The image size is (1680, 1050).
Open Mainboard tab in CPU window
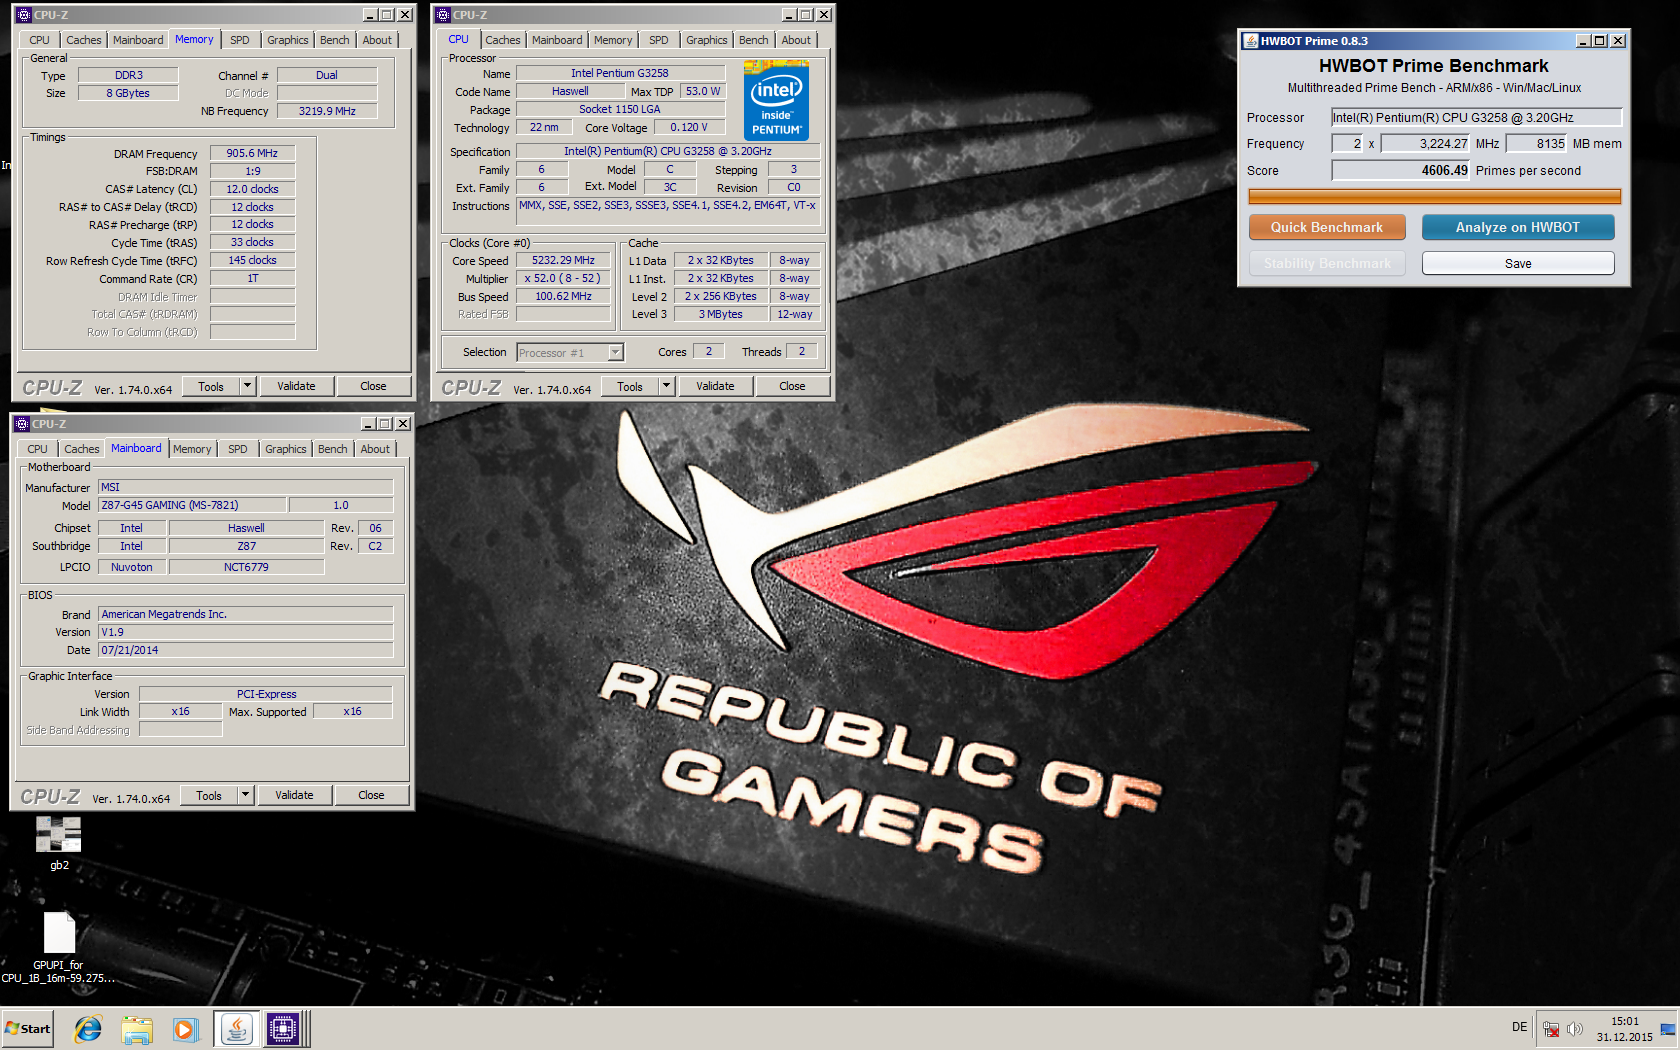557,40
